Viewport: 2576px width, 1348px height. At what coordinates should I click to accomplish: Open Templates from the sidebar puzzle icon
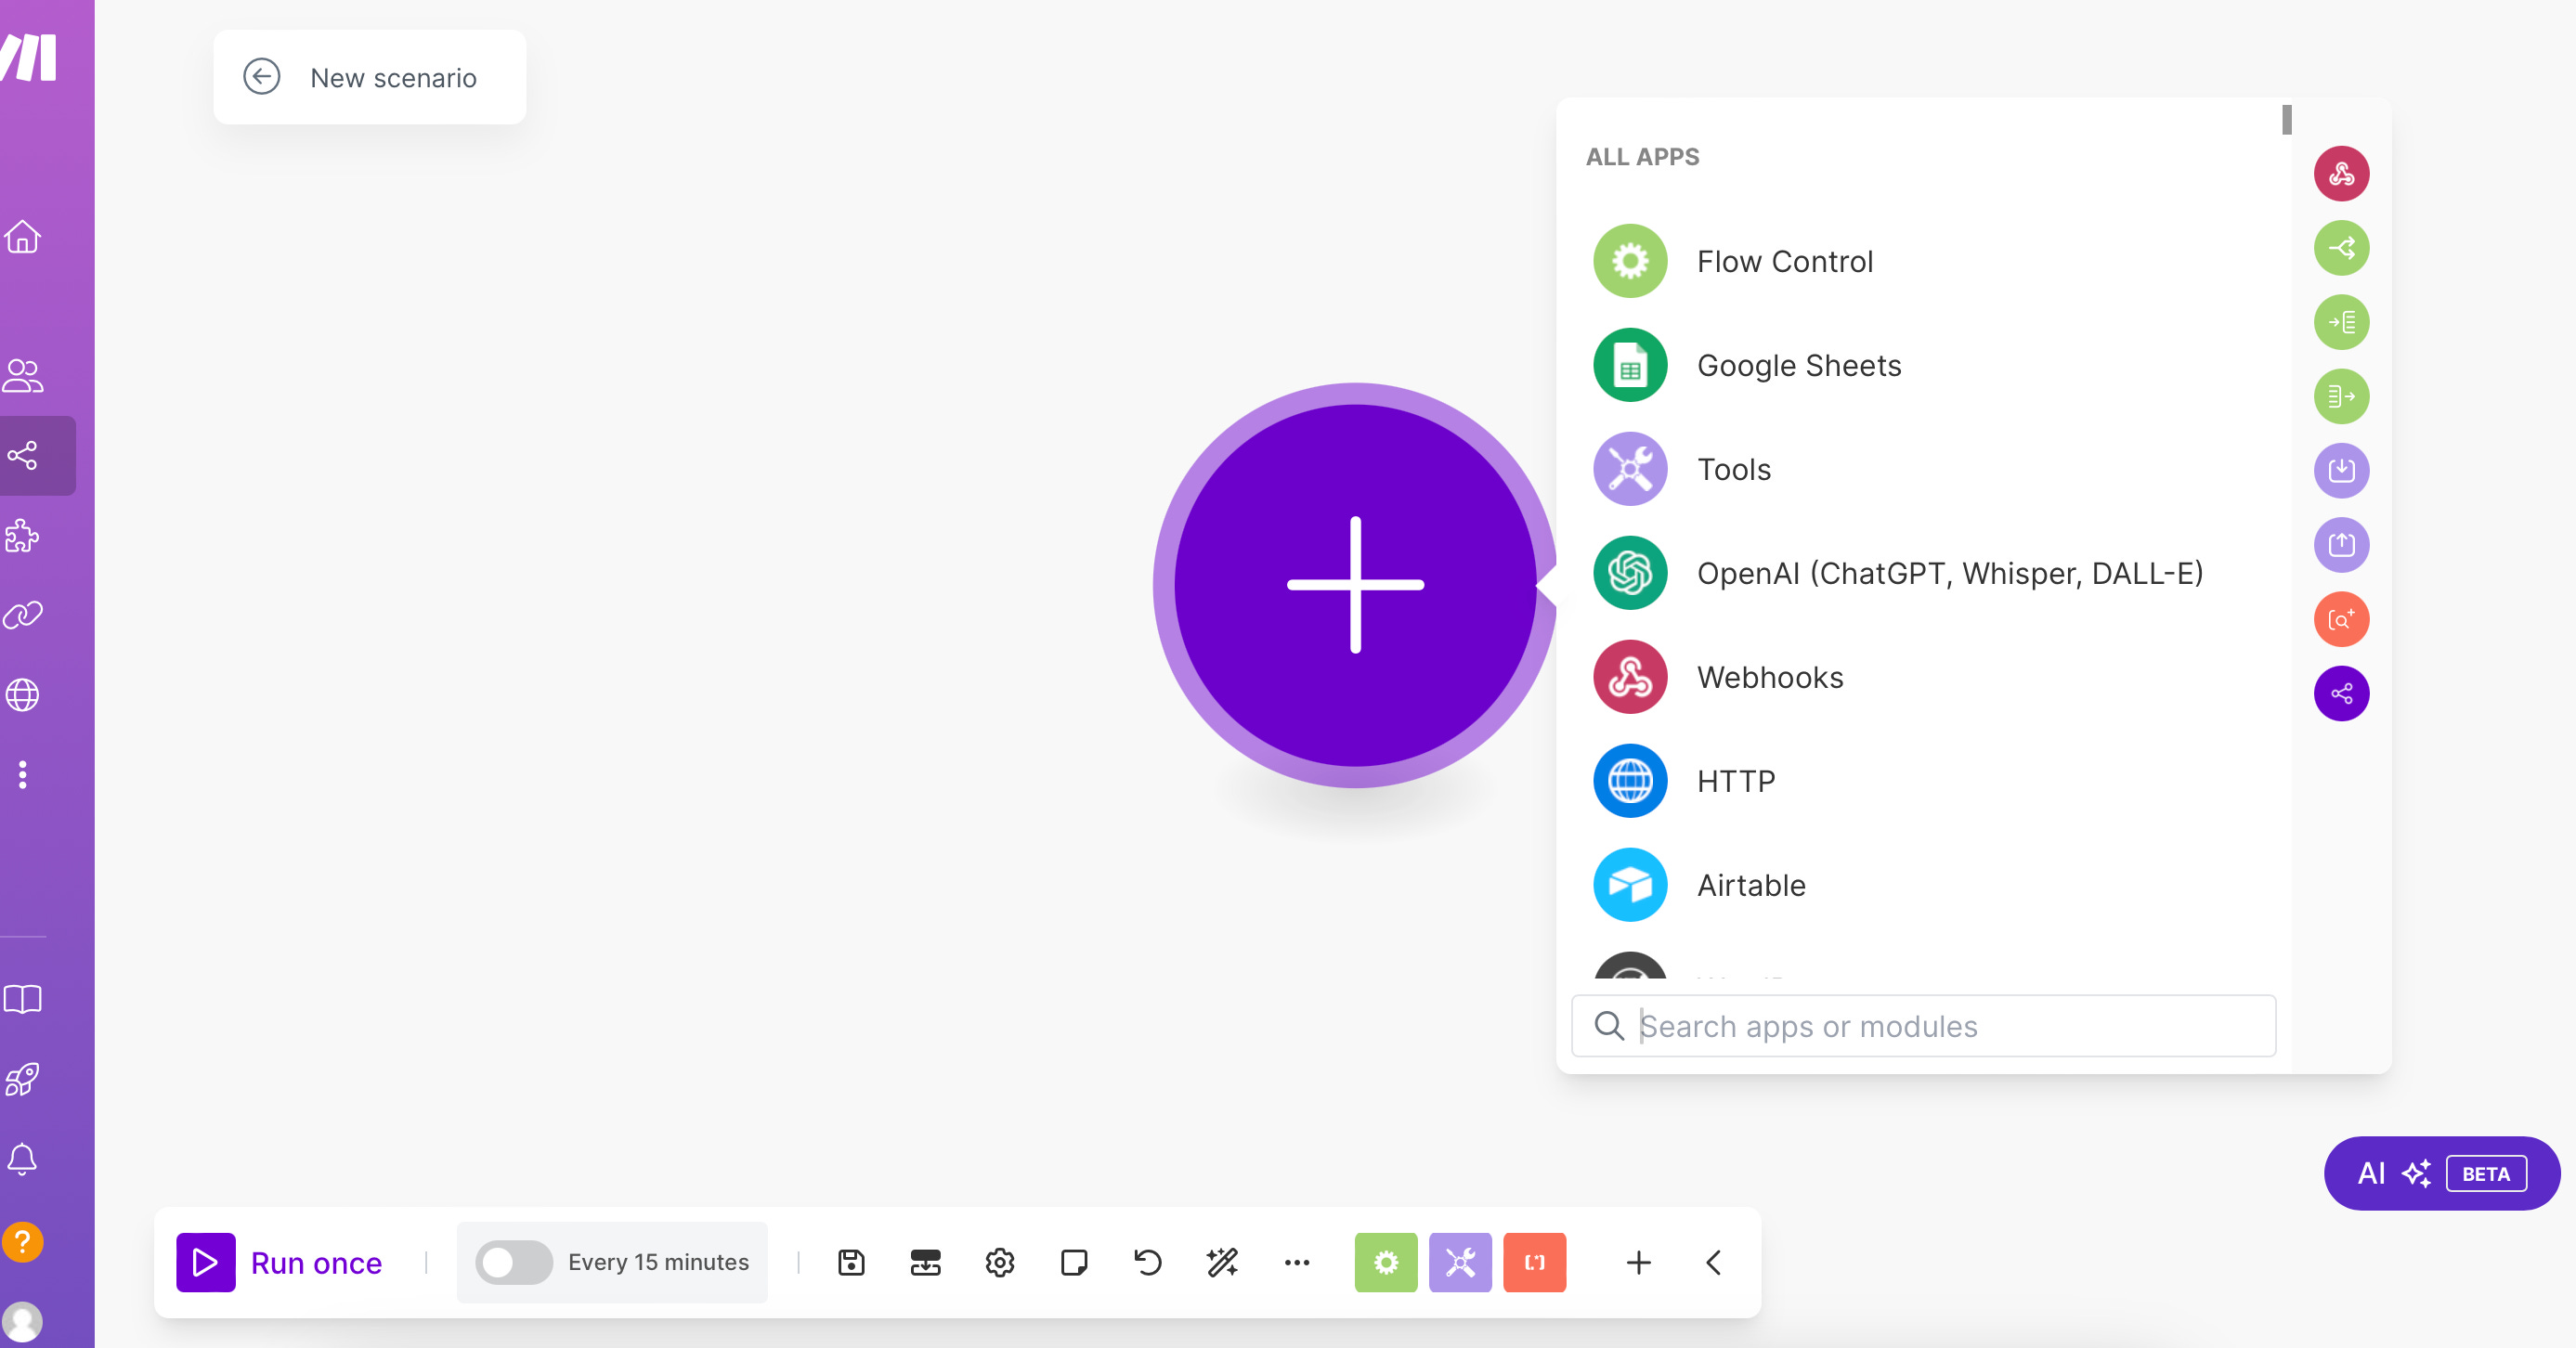pos(24,537)
